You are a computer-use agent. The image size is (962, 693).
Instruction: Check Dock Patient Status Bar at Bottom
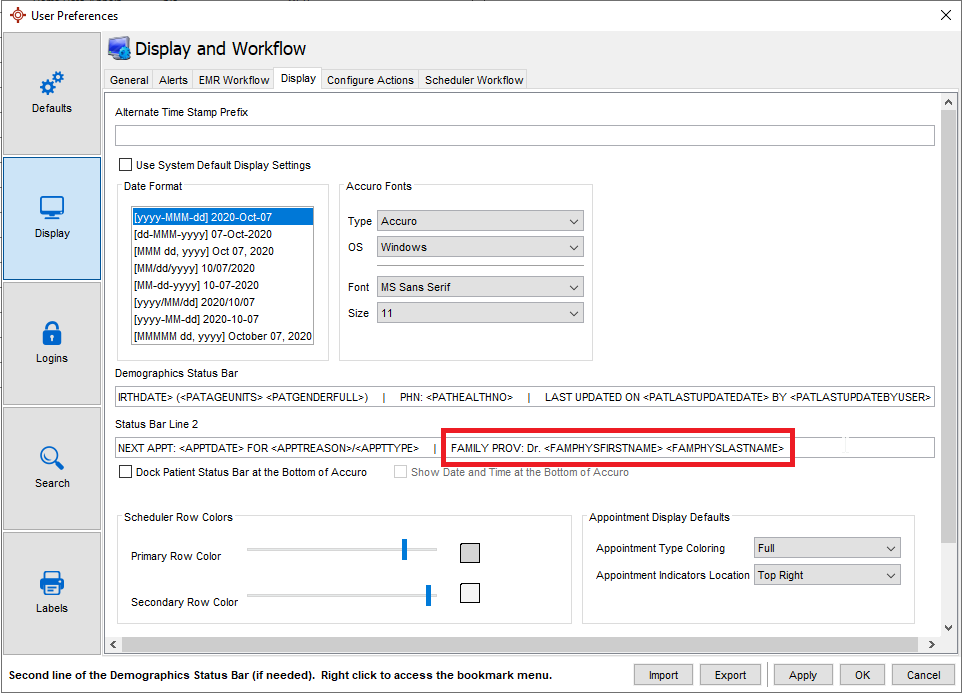tap(126, 472)
